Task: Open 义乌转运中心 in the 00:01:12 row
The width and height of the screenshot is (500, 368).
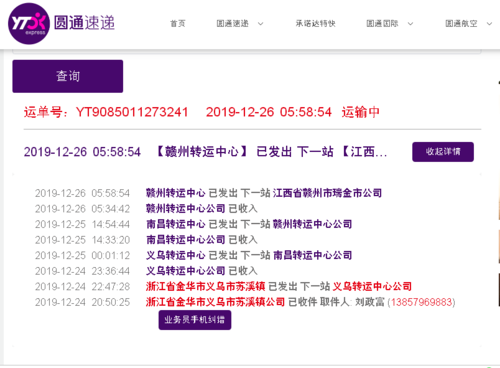Action: tap(176, 255)
